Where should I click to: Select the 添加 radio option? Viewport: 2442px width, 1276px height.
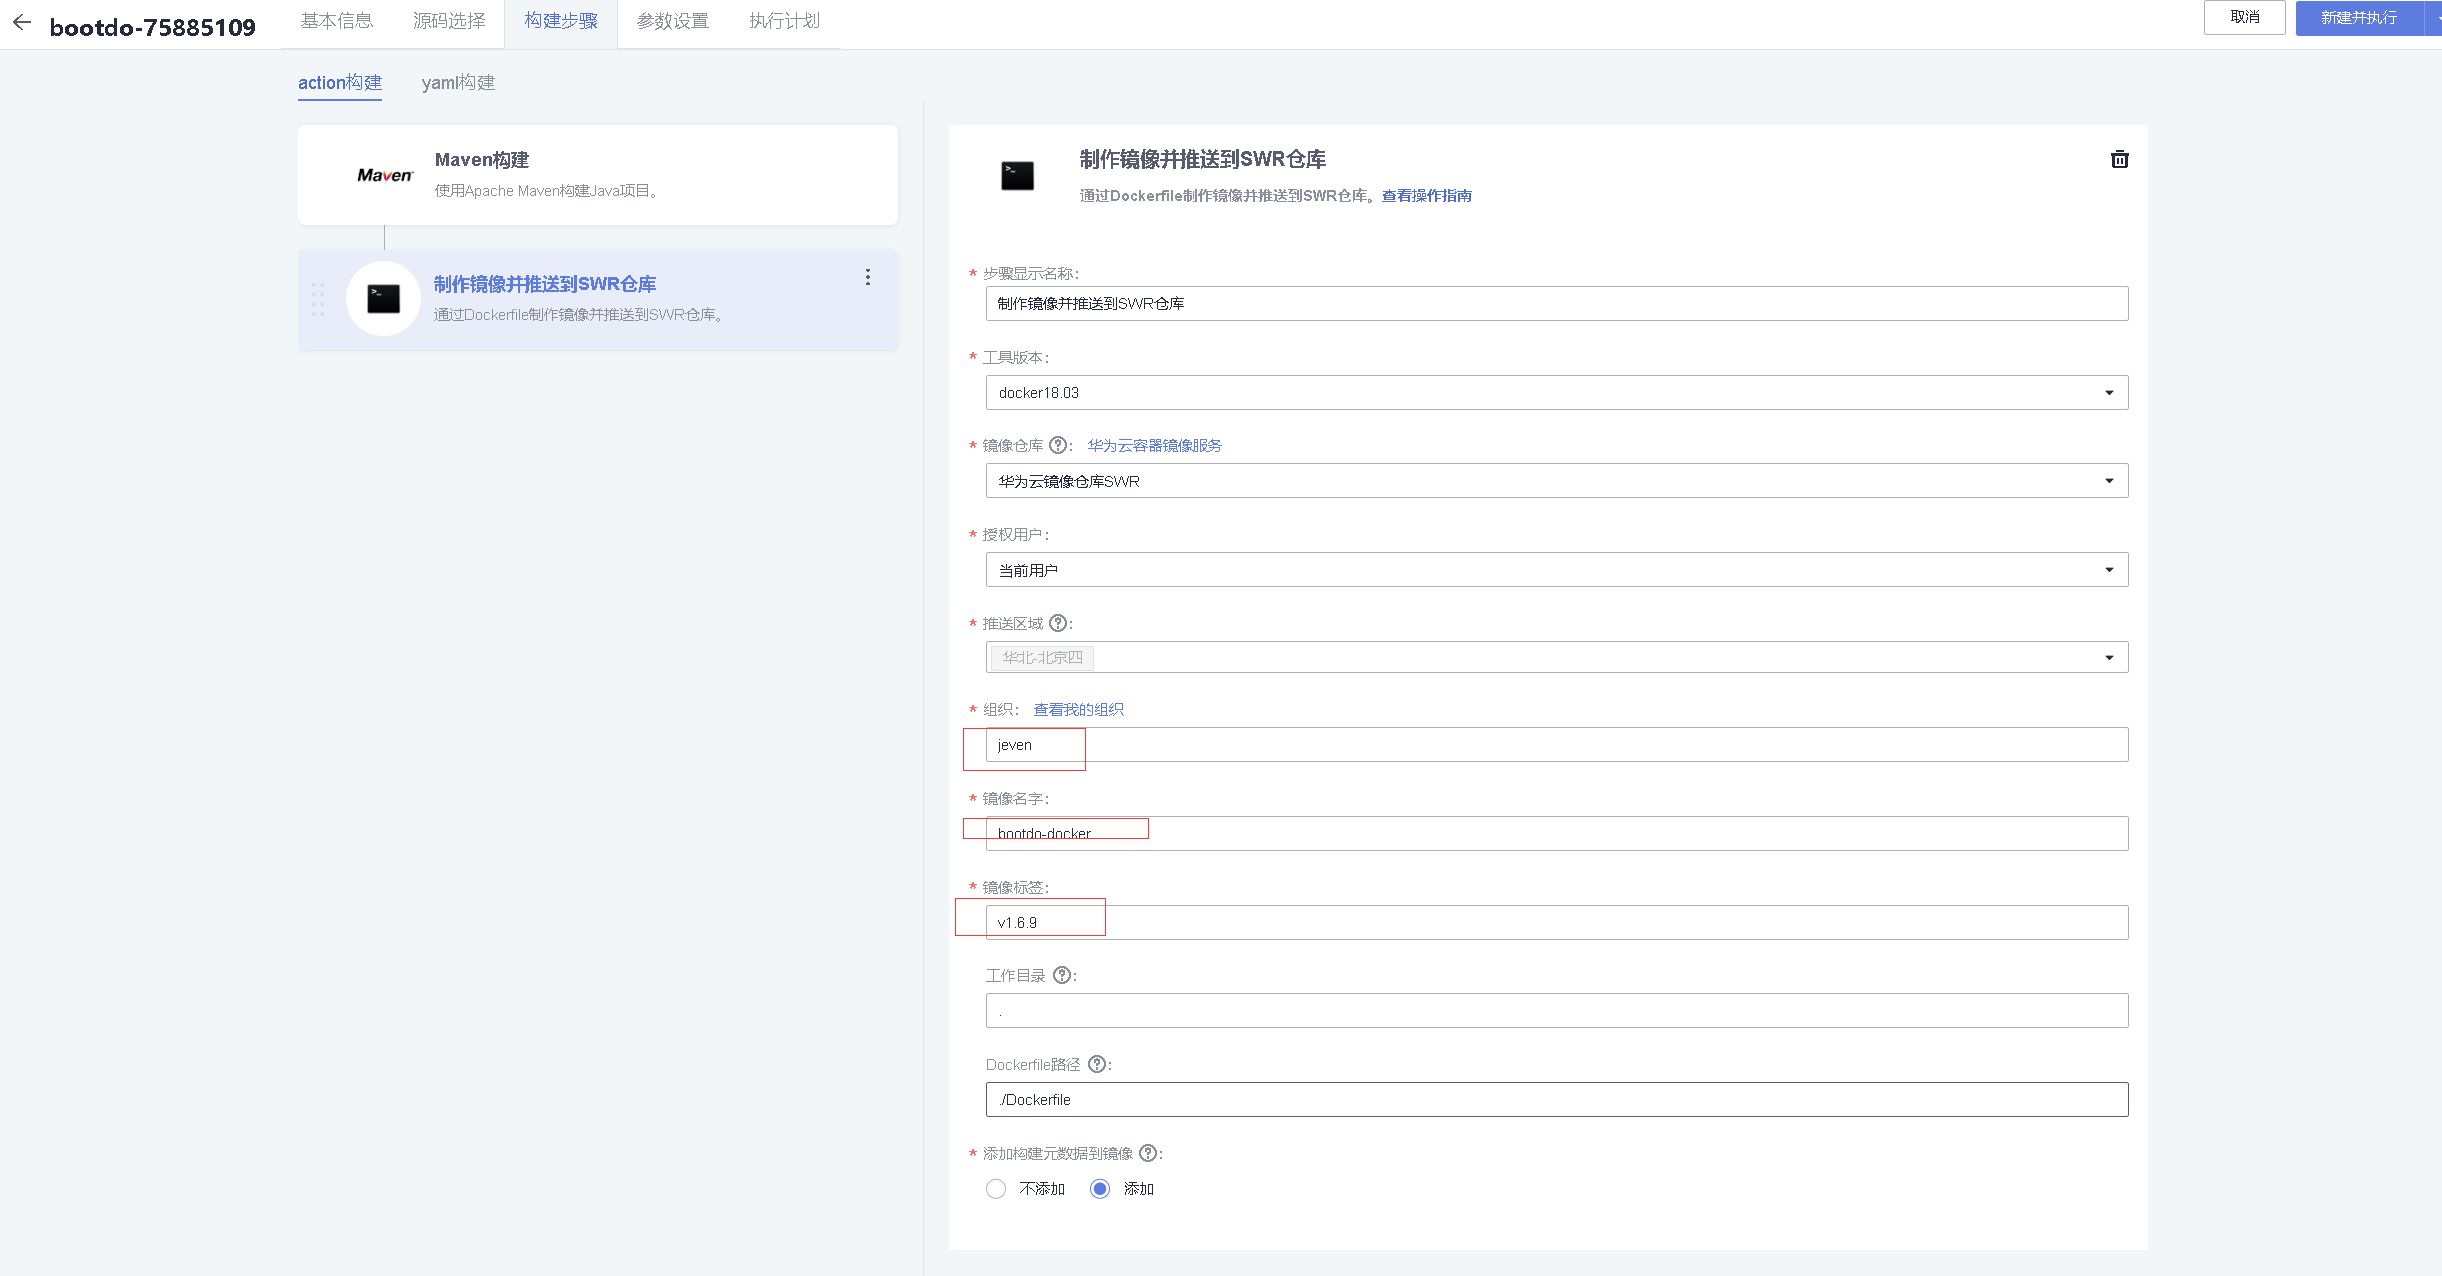click(x=1100, y=1189)
